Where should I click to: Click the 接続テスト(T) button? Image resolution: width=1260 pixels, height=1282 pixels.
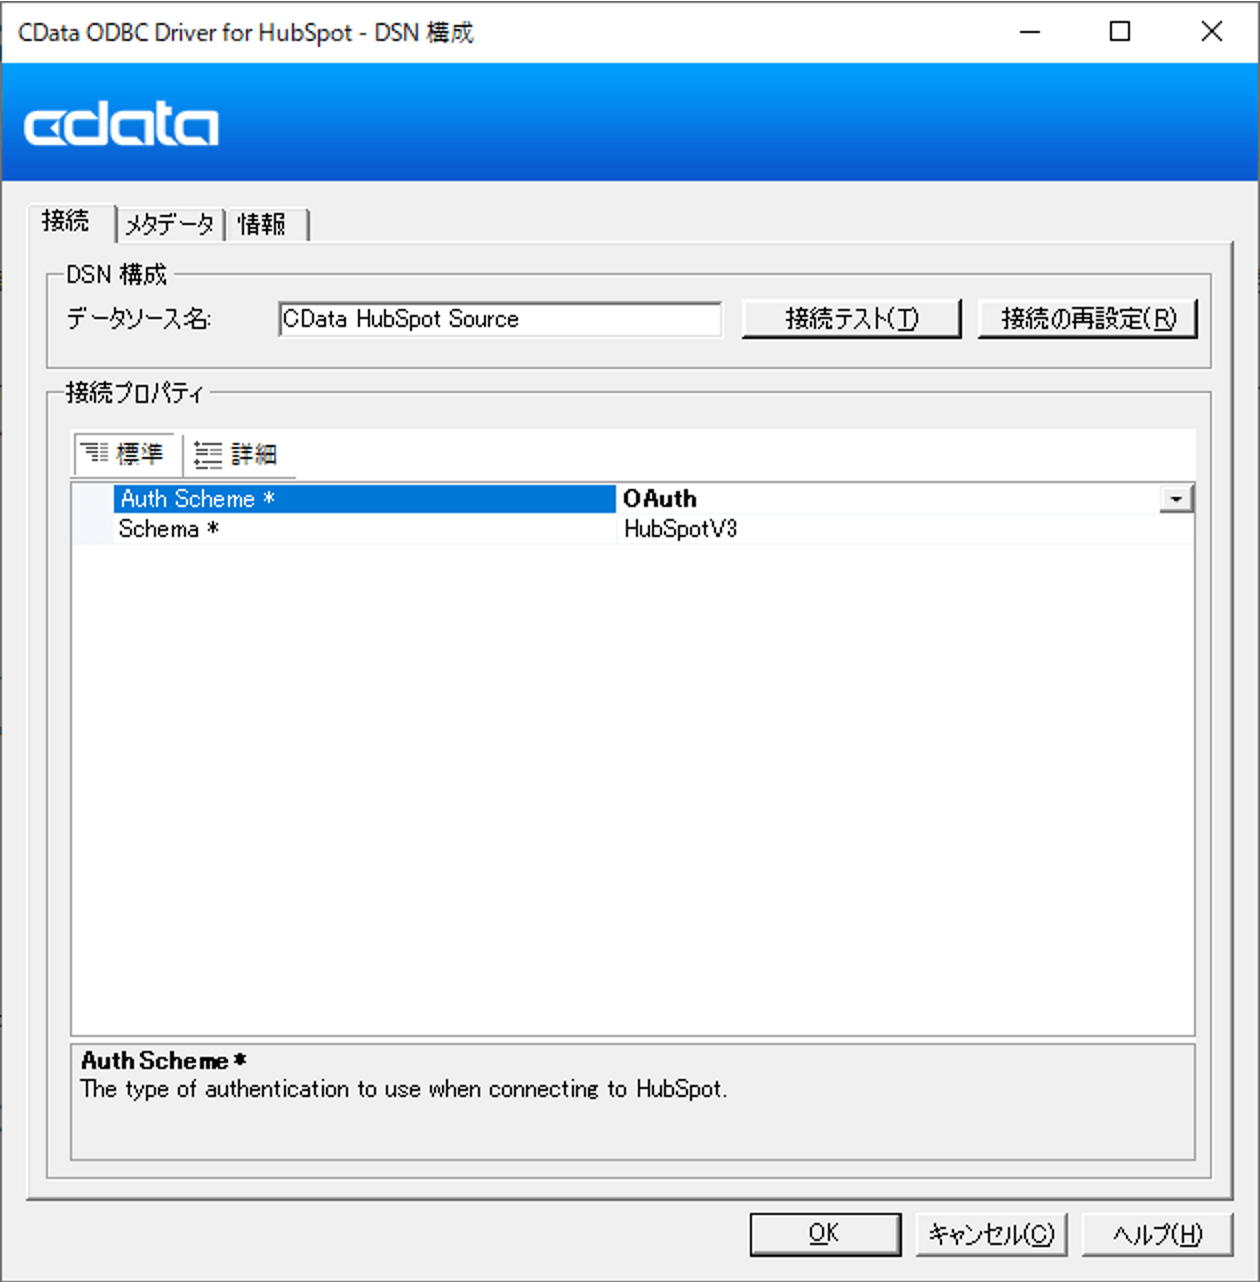(851, 319)
